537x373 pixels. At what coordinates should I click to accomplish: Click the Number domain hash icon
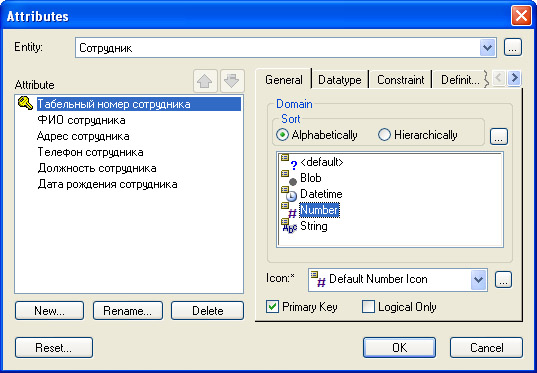tap(289, 211)
